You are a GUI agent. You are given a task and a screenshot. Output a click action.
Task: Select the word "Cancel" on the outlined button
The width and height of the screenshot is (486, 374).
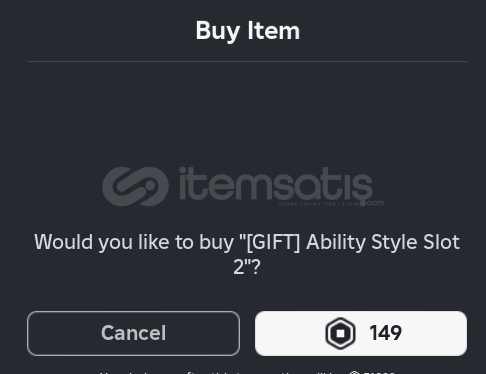pos(133,333)
